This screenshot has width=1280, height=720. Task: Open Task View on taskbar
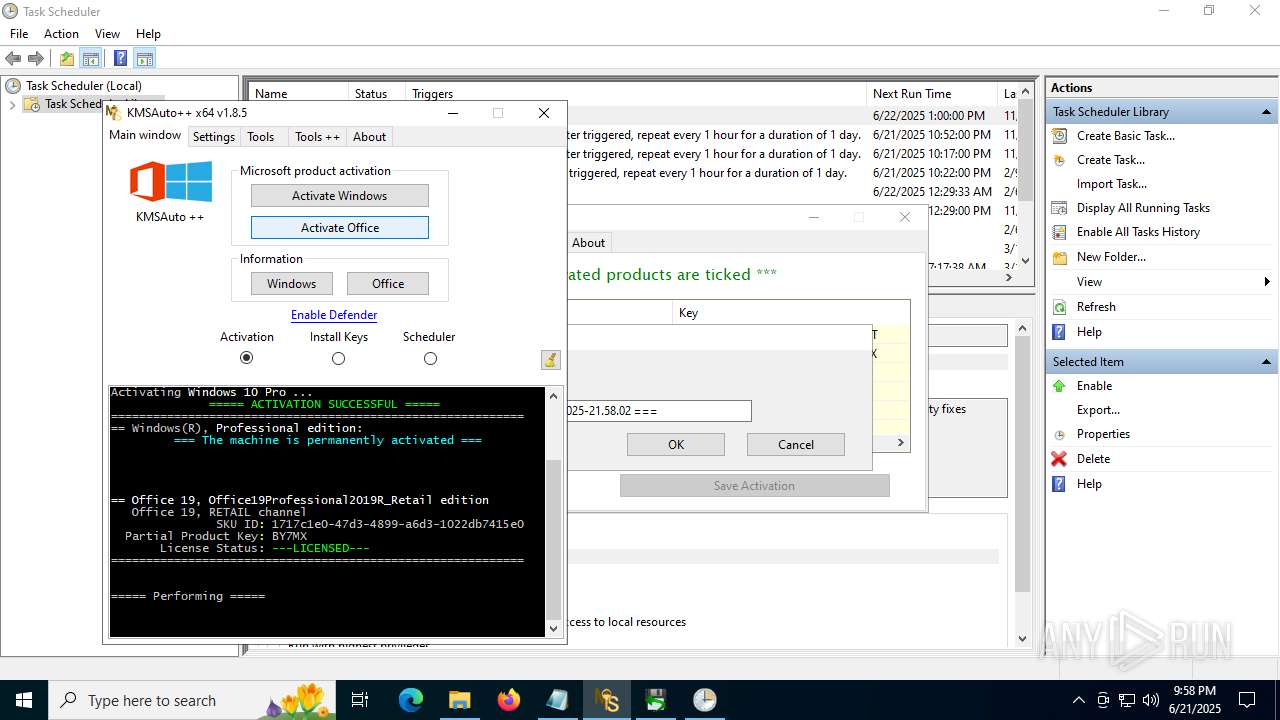point(361,700)
